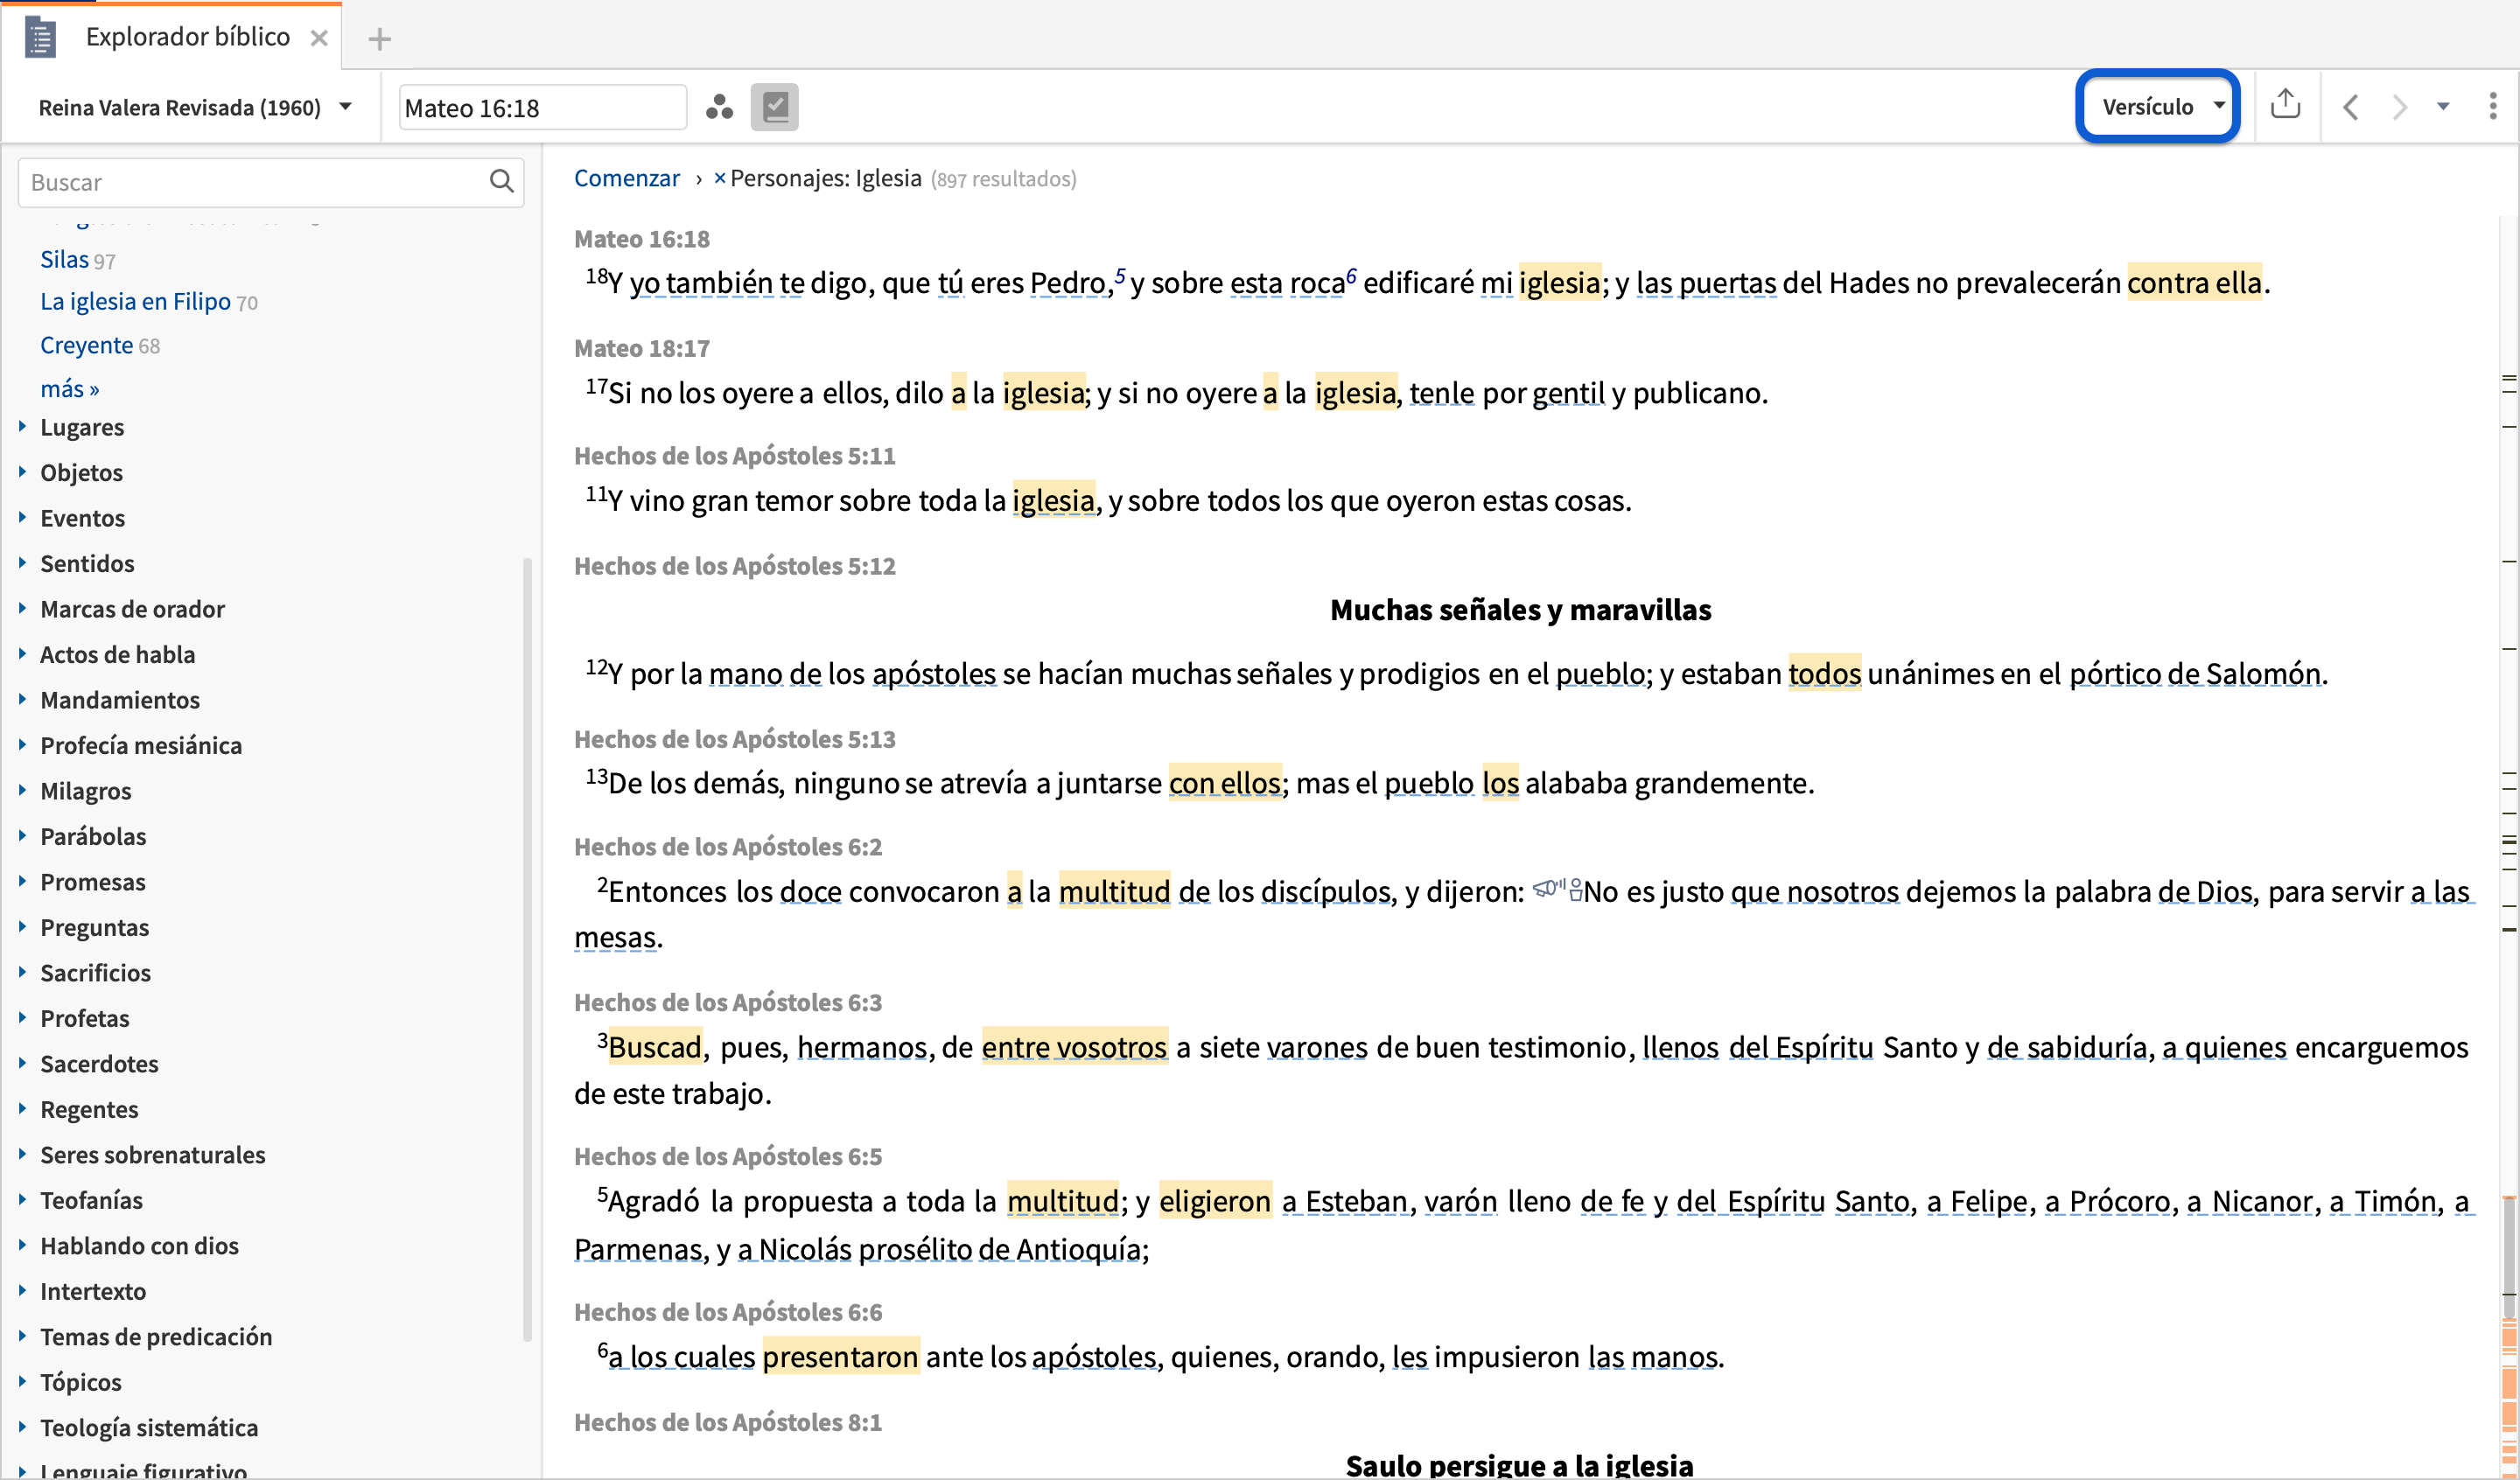Click the Mateo 16:18 reference field

pos(542,108)
